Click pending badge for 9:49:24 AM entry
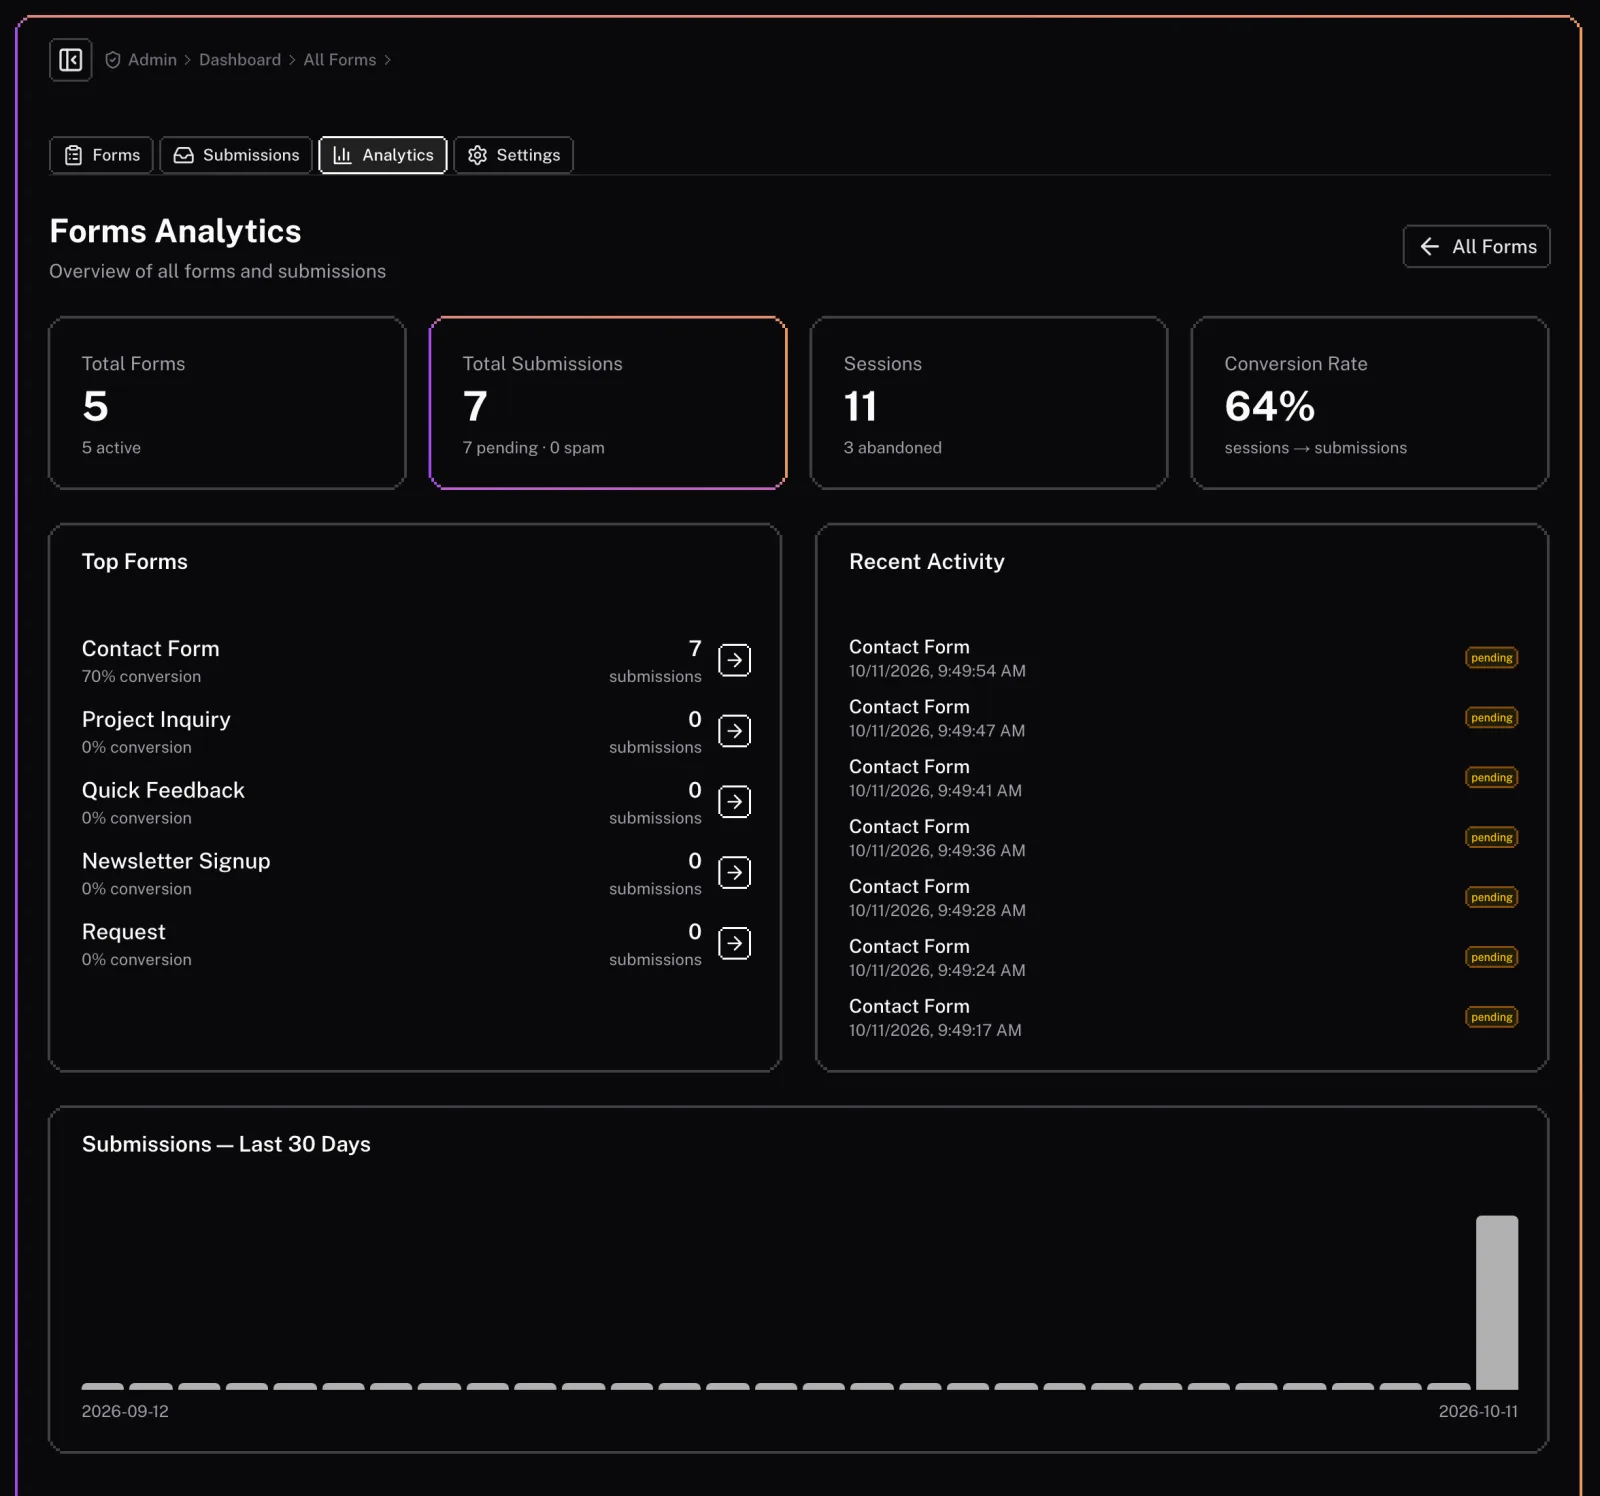 [x=1491, y=958]
